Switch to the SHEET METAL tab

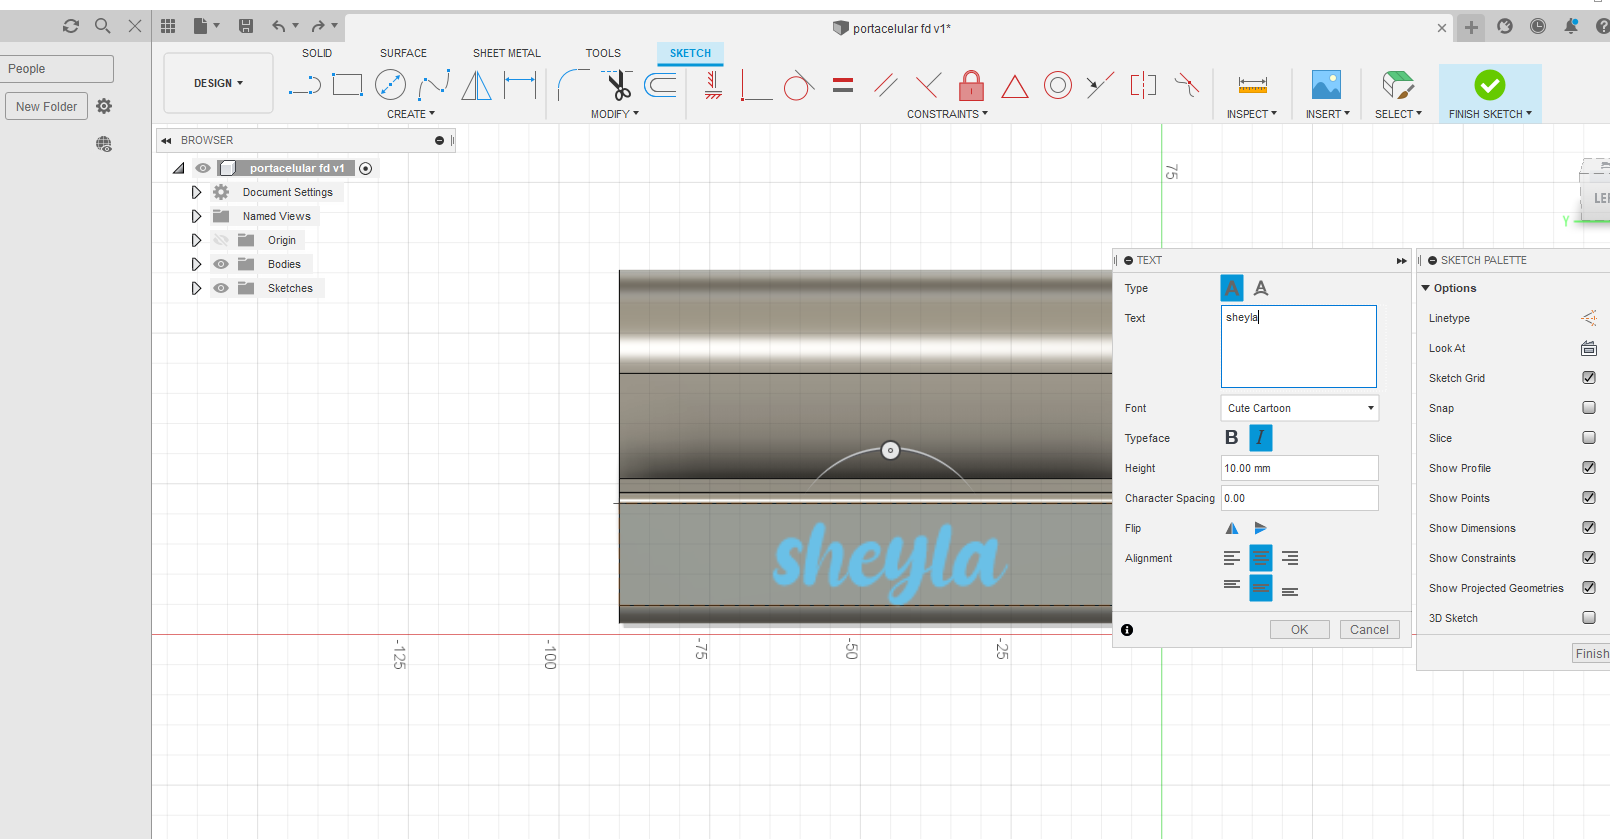click(x=506, y=53)
